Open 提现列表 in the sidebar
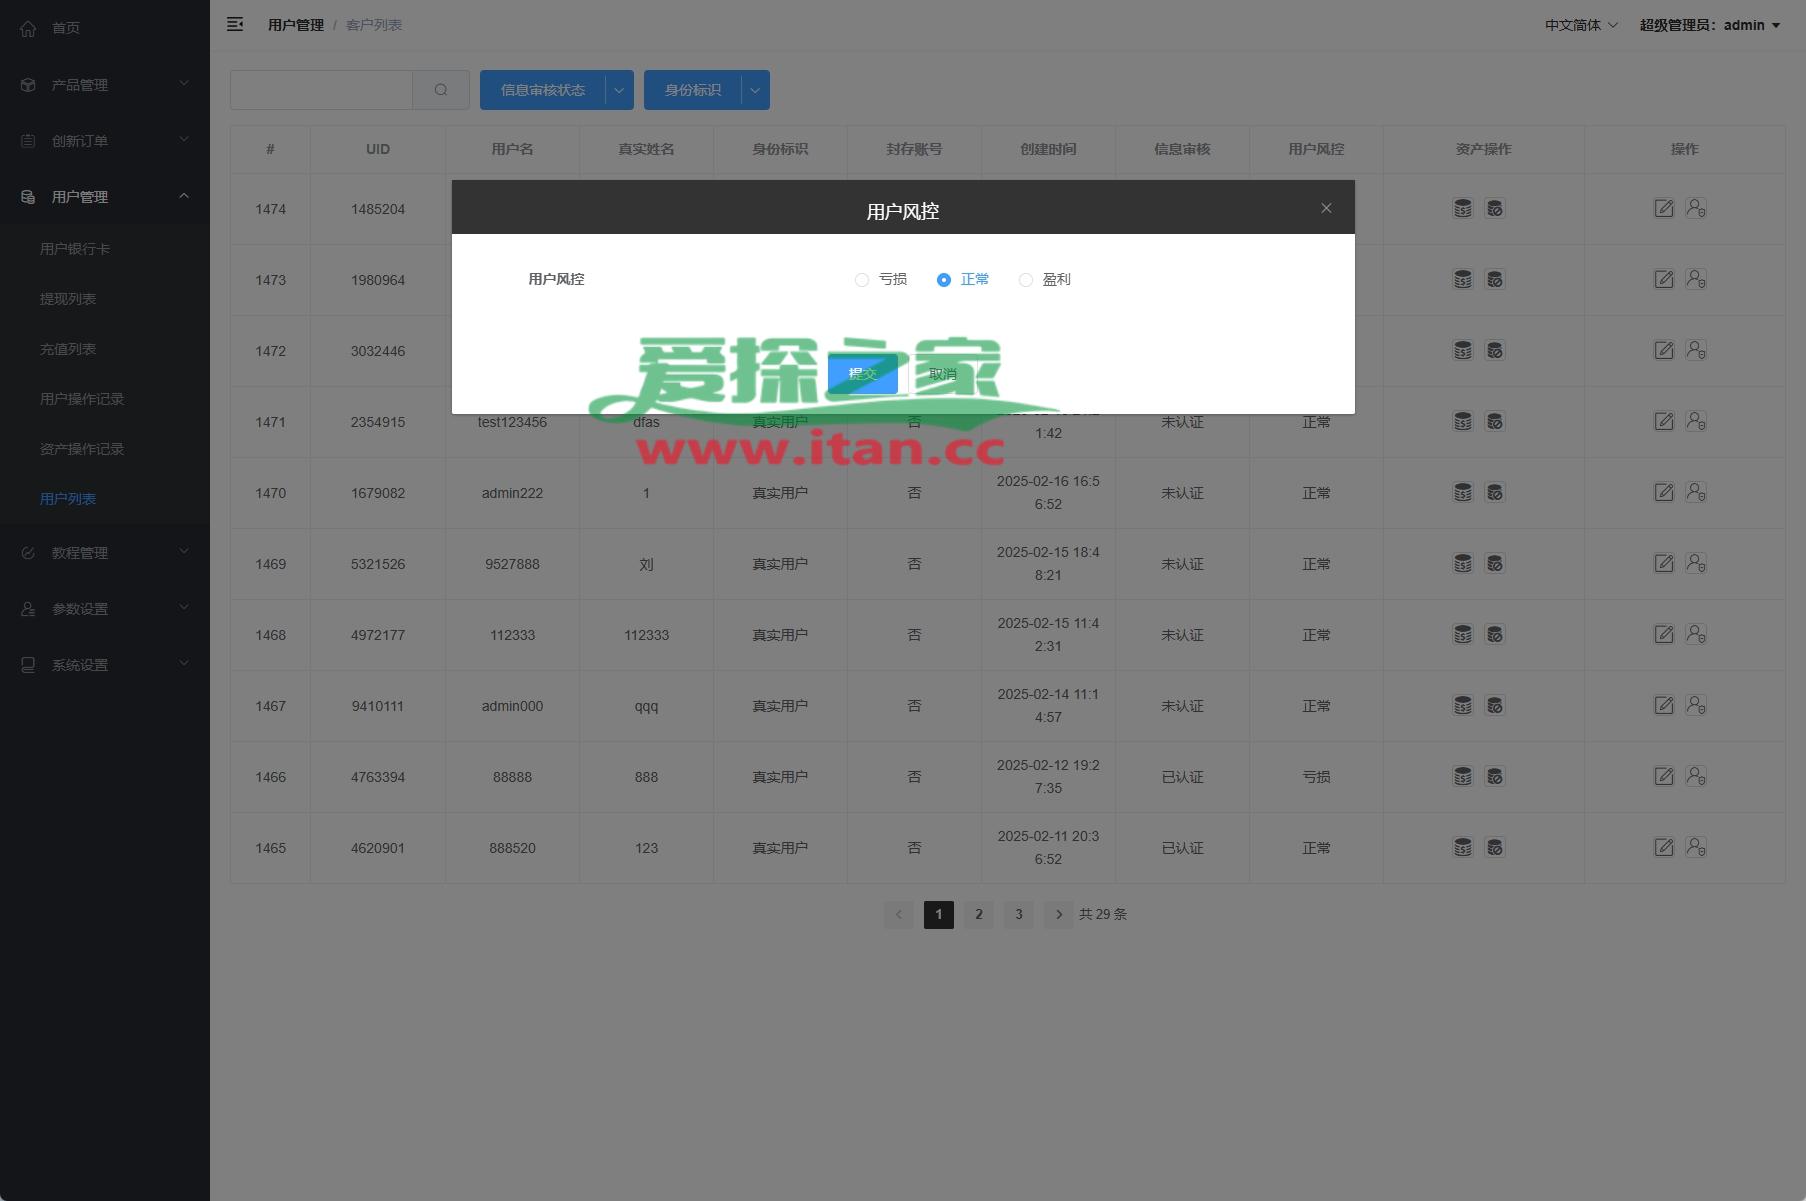The image size is (1806, 1201). (68, 299)
